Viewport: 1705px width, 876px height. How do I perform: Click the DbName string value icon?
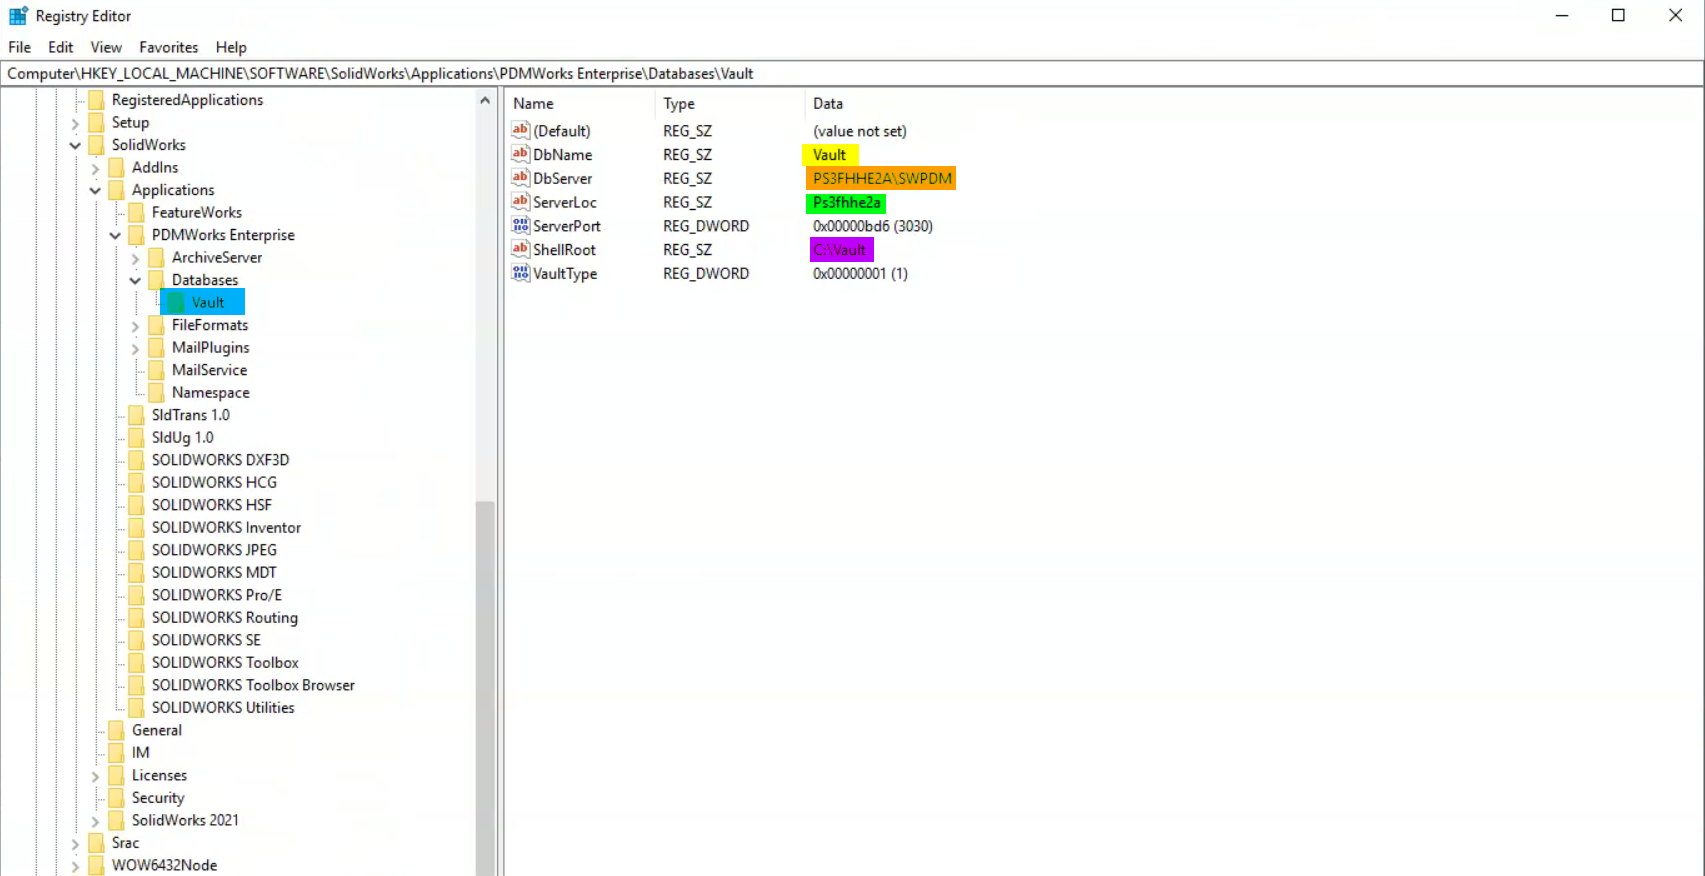coord(520,154)
